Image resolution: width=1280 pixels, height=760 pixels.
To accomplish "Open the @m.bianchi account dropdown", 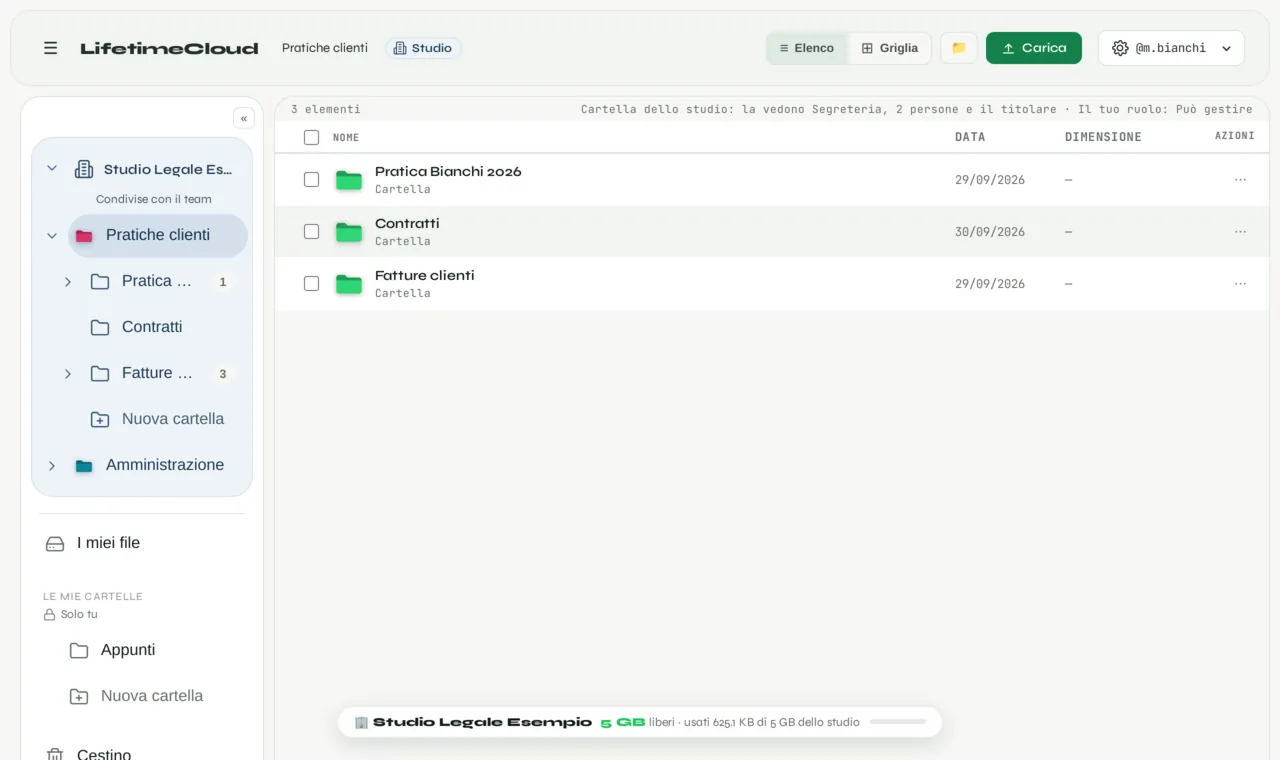I will coord(1171,48).
